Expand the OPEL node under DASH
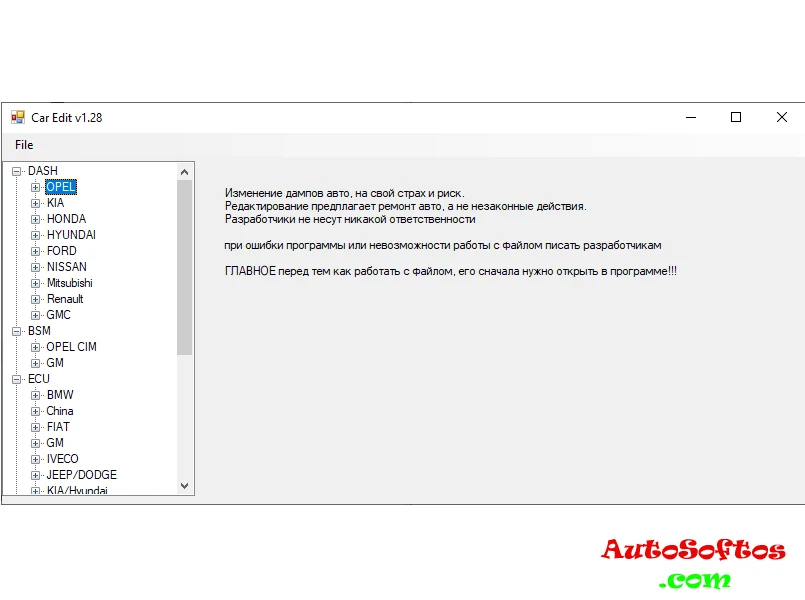Image resolution: width=805 pixels, height=600 pixels. (x=36, y=187)
